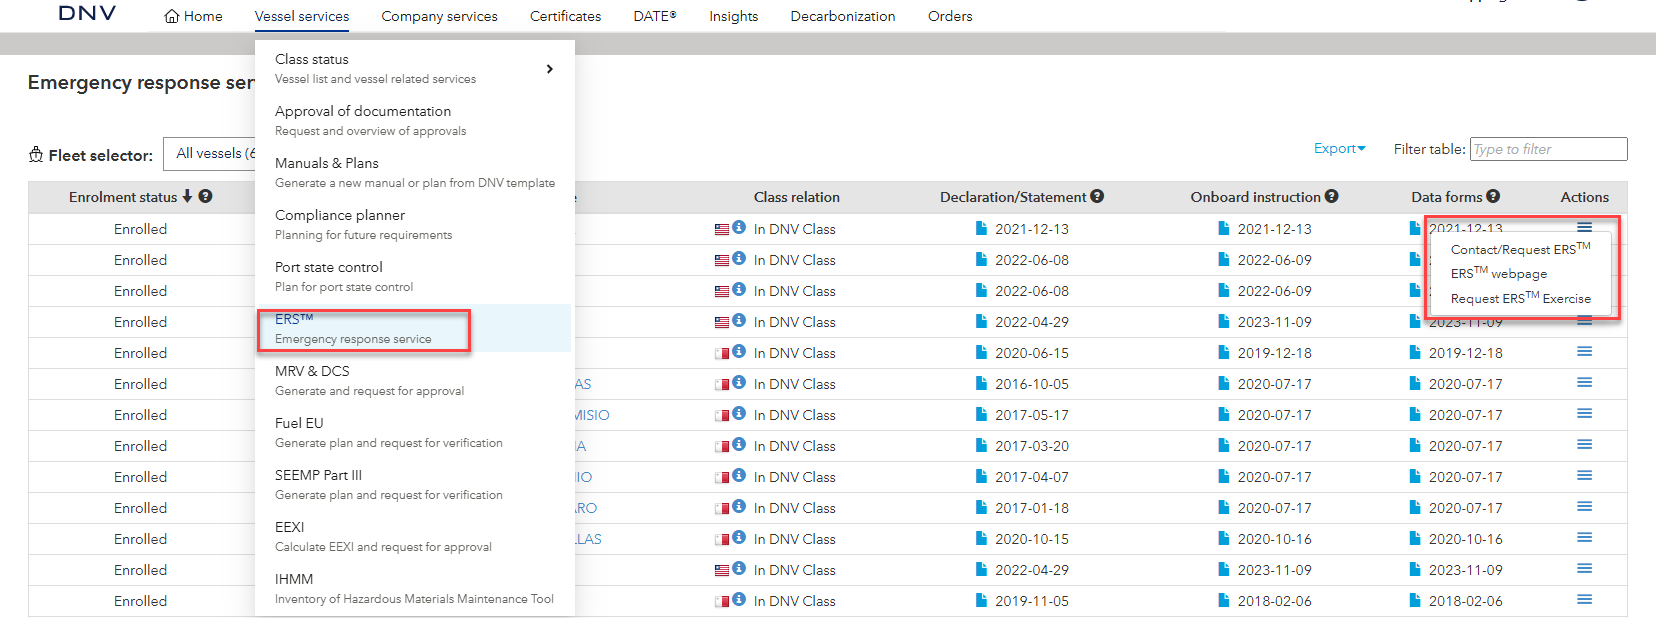
Task: Open Company services menu
Action: 439,16
